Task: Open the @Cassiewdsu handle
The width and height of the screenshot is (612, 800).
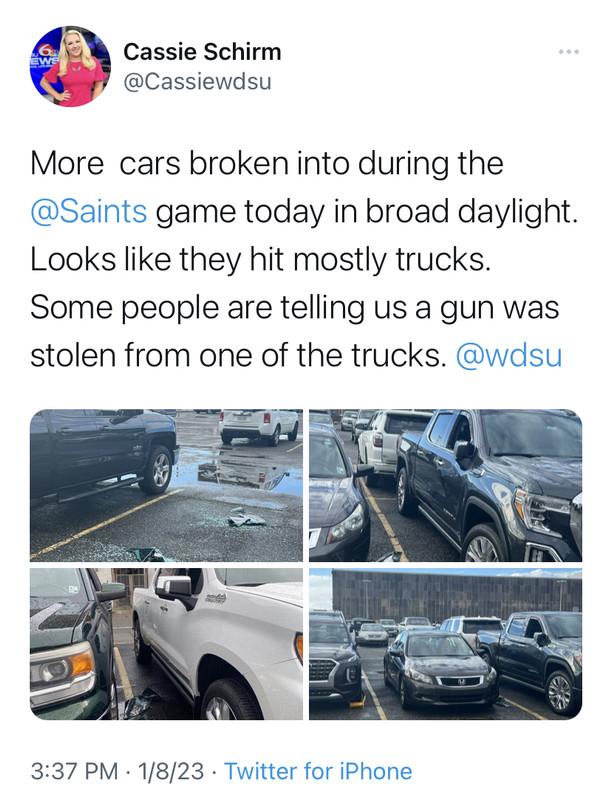Action: point(197,82)
